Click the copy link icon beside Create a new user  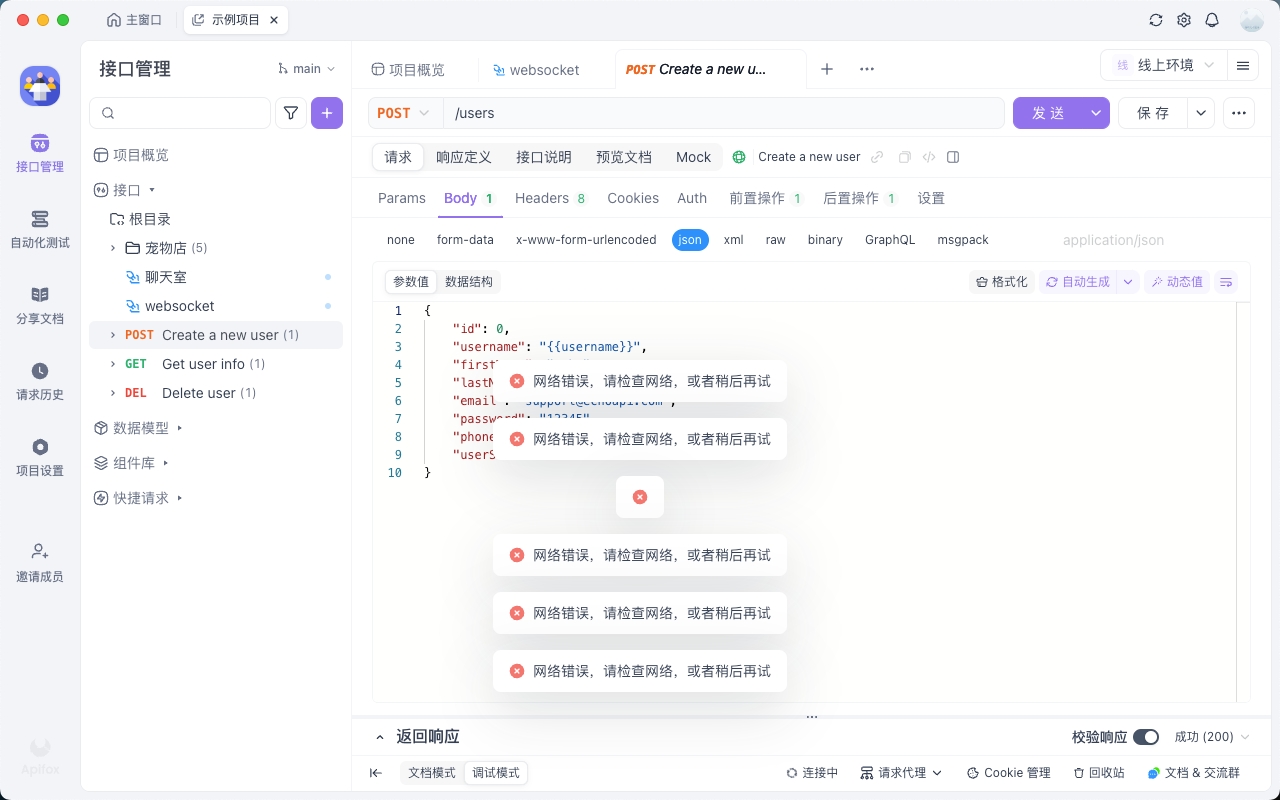877,157
